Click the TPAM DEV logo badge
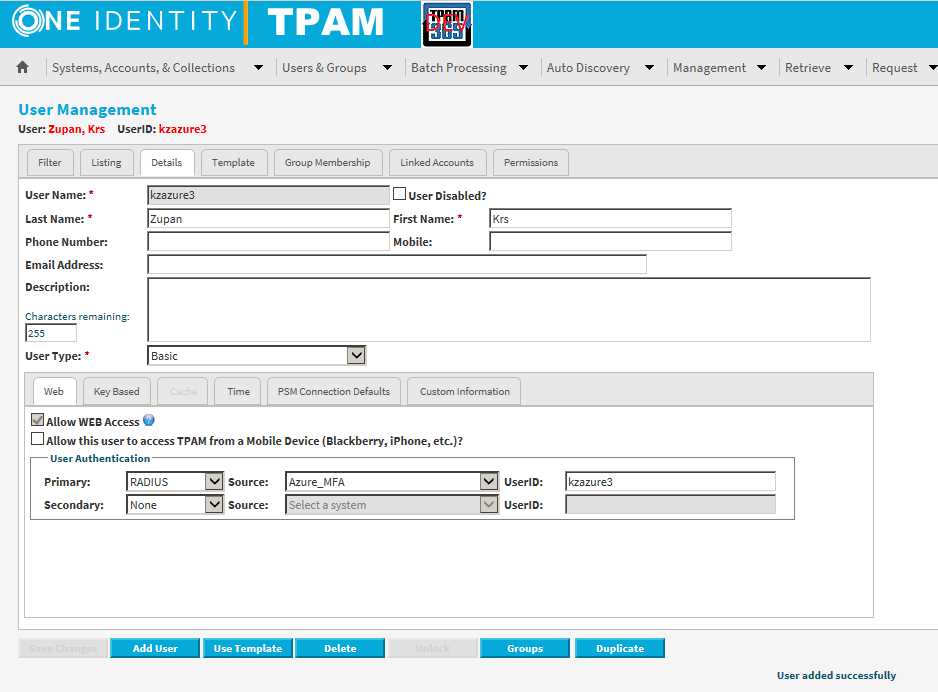 [447, 25]
